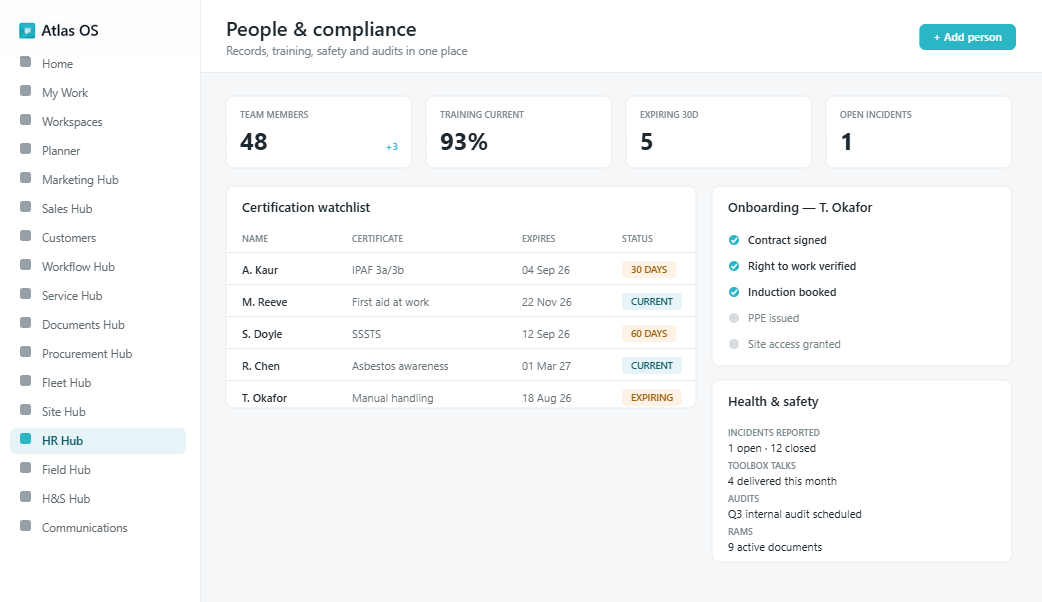
Task: Open the Team Members stat card
Action: tap(319, 132)
